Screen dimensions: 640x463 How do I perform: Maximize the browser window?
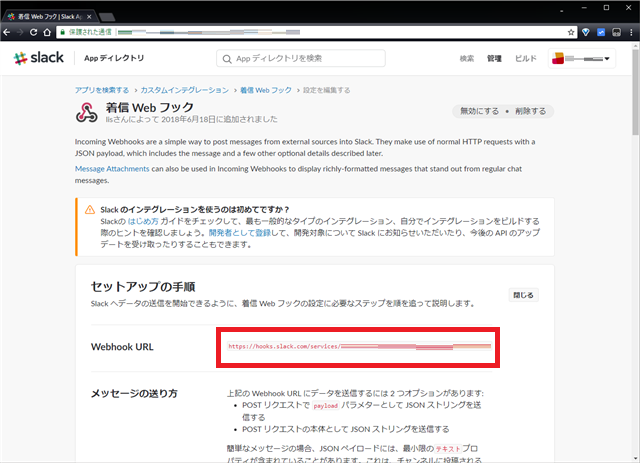coord(607,8)
